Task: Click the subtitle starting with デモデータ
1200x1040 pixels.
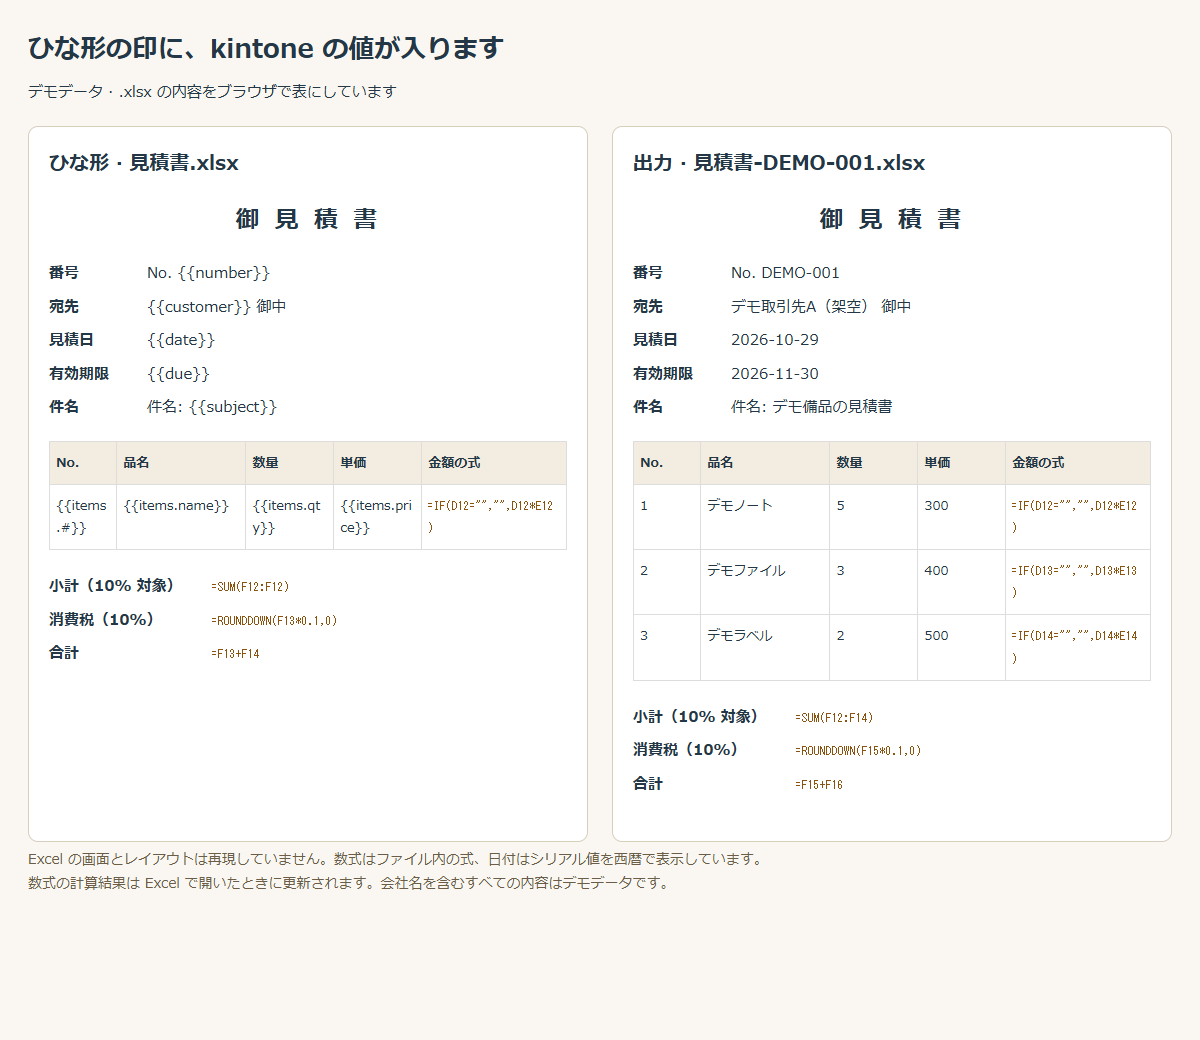Action: point(212,91)
